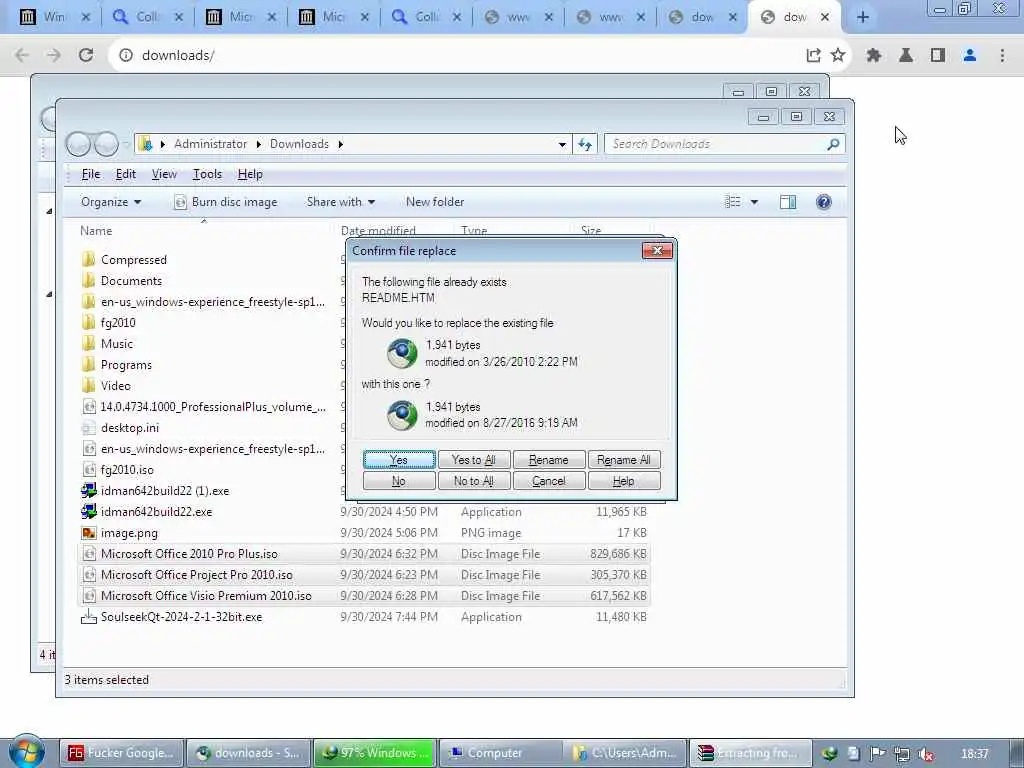Open the Help menu in Explorer
The width and height of the screenshot is (1024, 768).
pos(250,174)
